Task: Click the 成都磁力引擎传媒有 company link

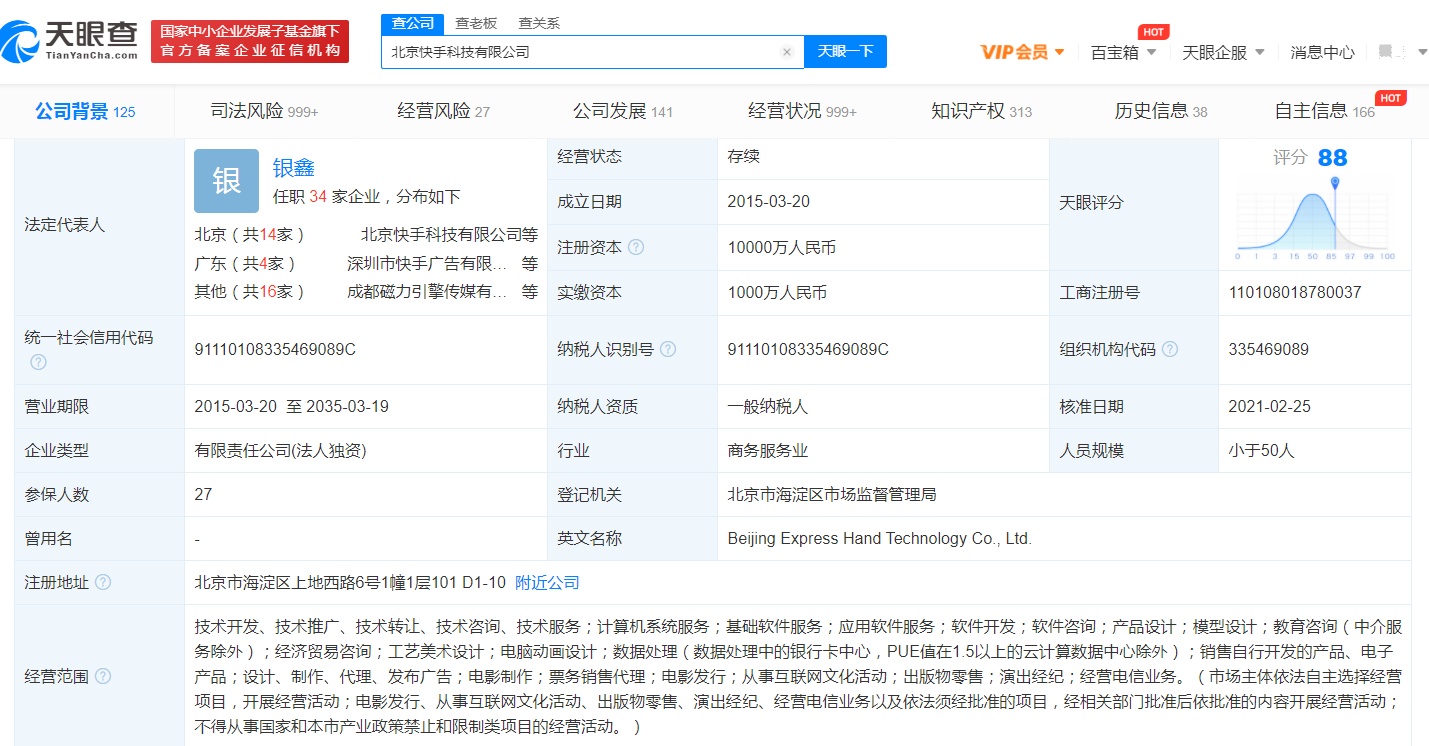Action: 427,291
